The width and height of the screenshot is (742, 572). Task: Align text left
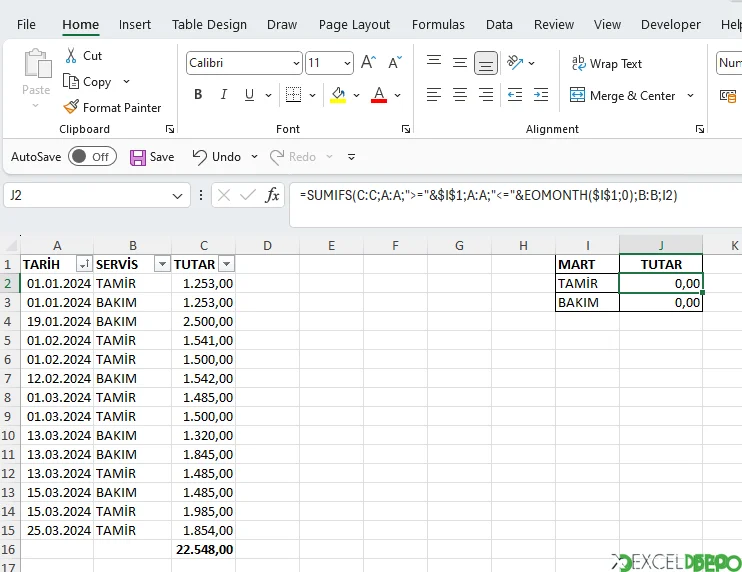tap(433, 95)
